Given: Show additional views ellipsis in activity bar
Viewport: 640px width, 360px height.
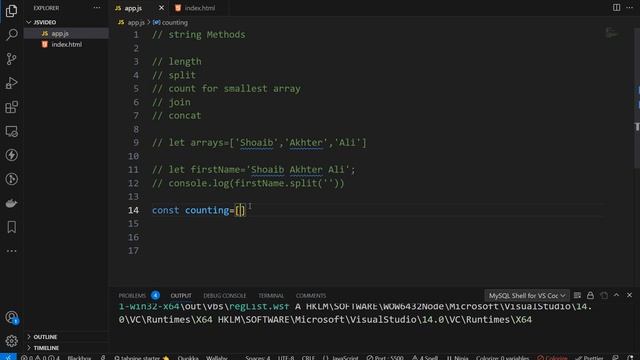Looking at the screenshot, I should tap(11, 251).
